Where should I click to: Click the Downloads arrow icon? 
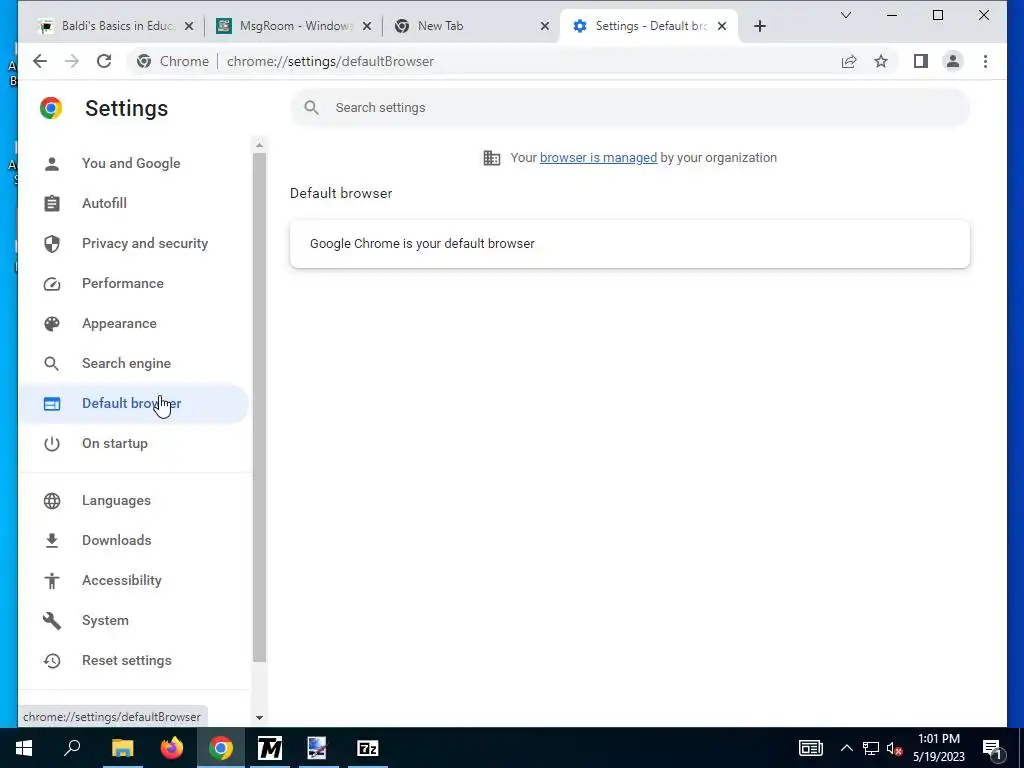pyautogui.click(x=52, y=541)
